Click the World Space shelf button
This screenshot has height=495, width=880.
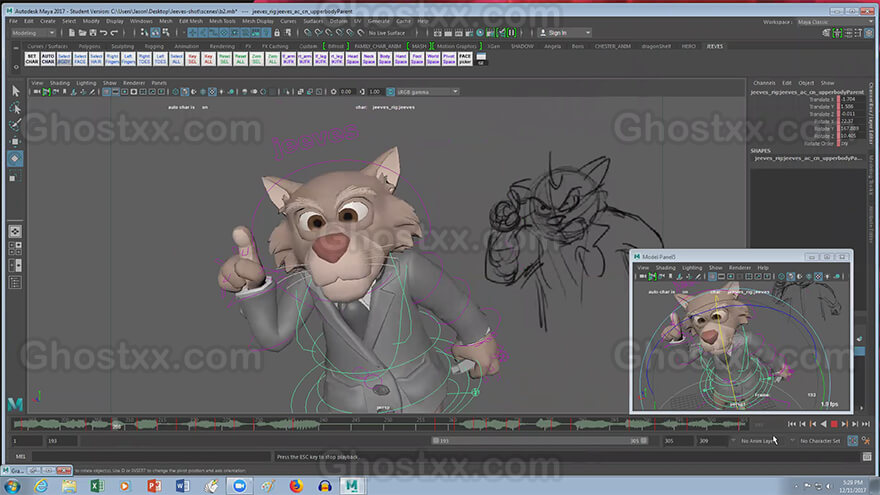click(x=433, y=58)
